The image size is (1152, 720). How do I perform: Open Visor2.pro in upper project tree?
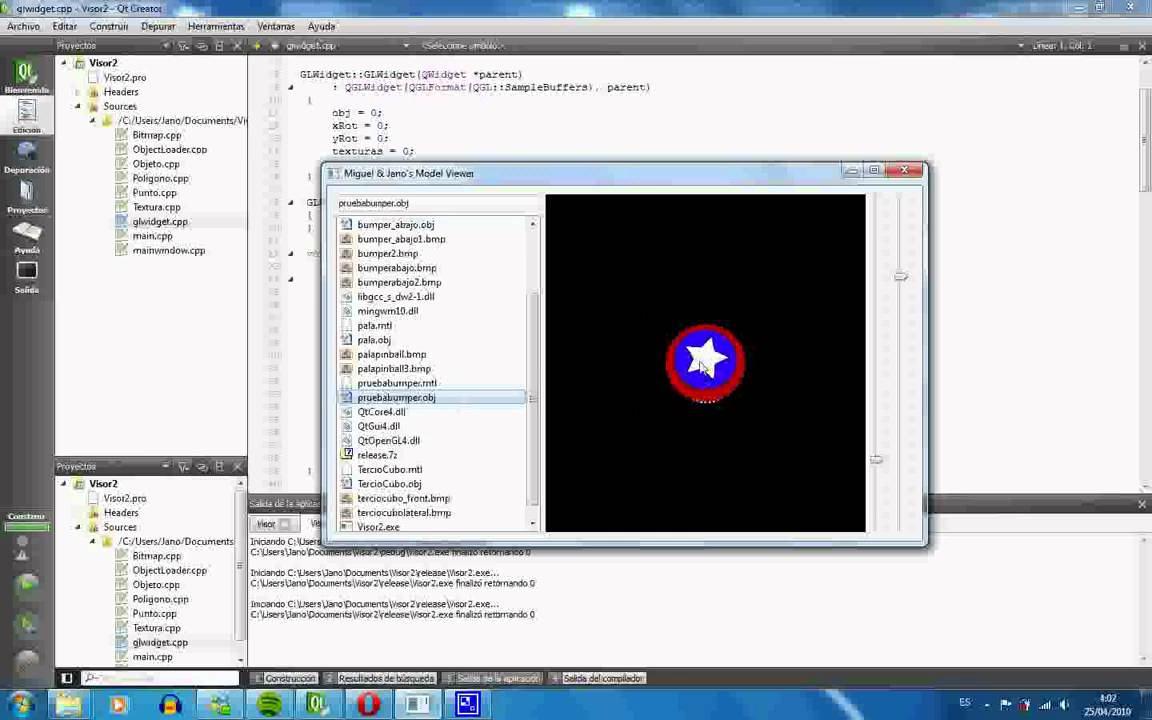tap(124, 77)
